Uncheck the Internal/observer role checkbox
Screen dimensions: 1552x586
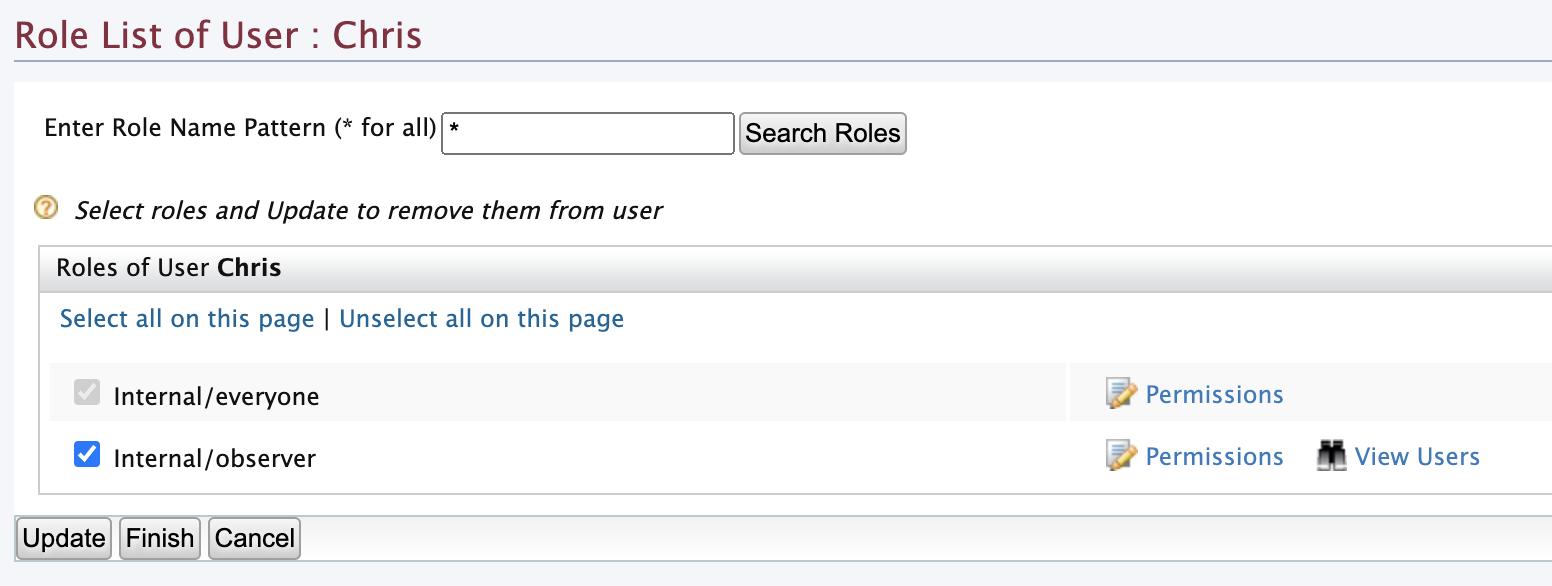87,455
